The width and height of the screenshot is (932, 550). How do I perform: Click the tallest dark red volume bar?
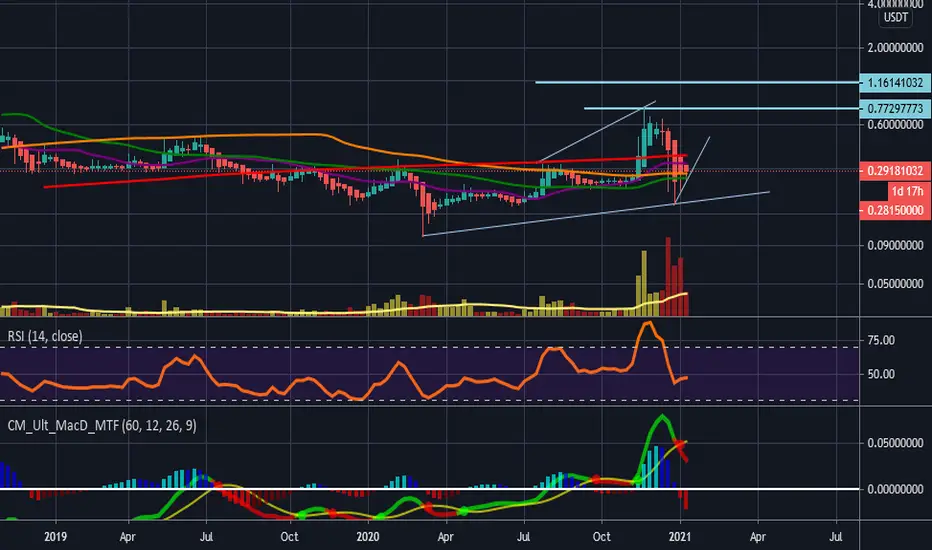(668, 276)
